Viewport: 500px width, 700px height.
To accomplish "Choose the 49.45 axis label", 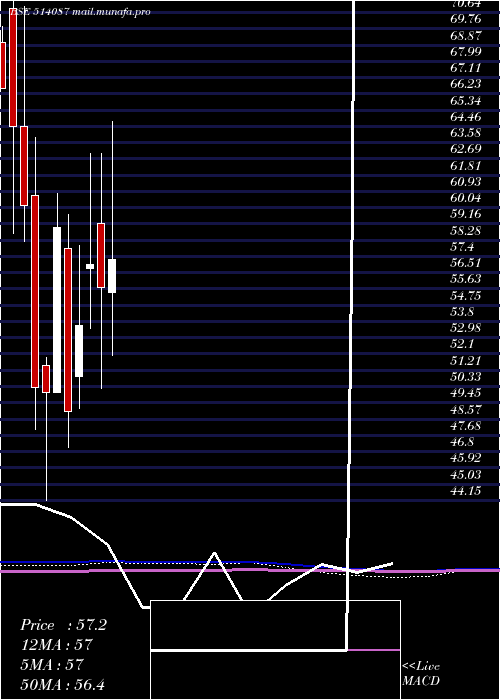I will (x=466, y=392).
